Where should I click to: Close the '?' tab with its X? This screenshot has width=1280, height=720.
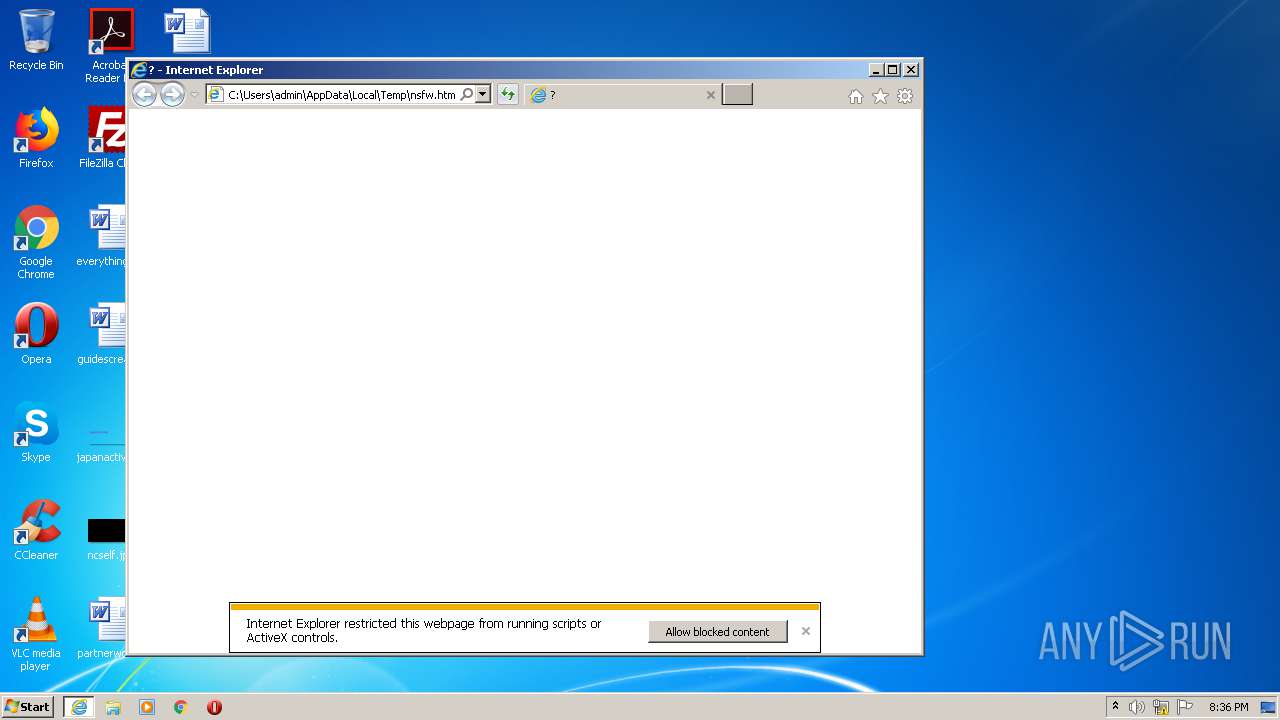click(711, 95)
